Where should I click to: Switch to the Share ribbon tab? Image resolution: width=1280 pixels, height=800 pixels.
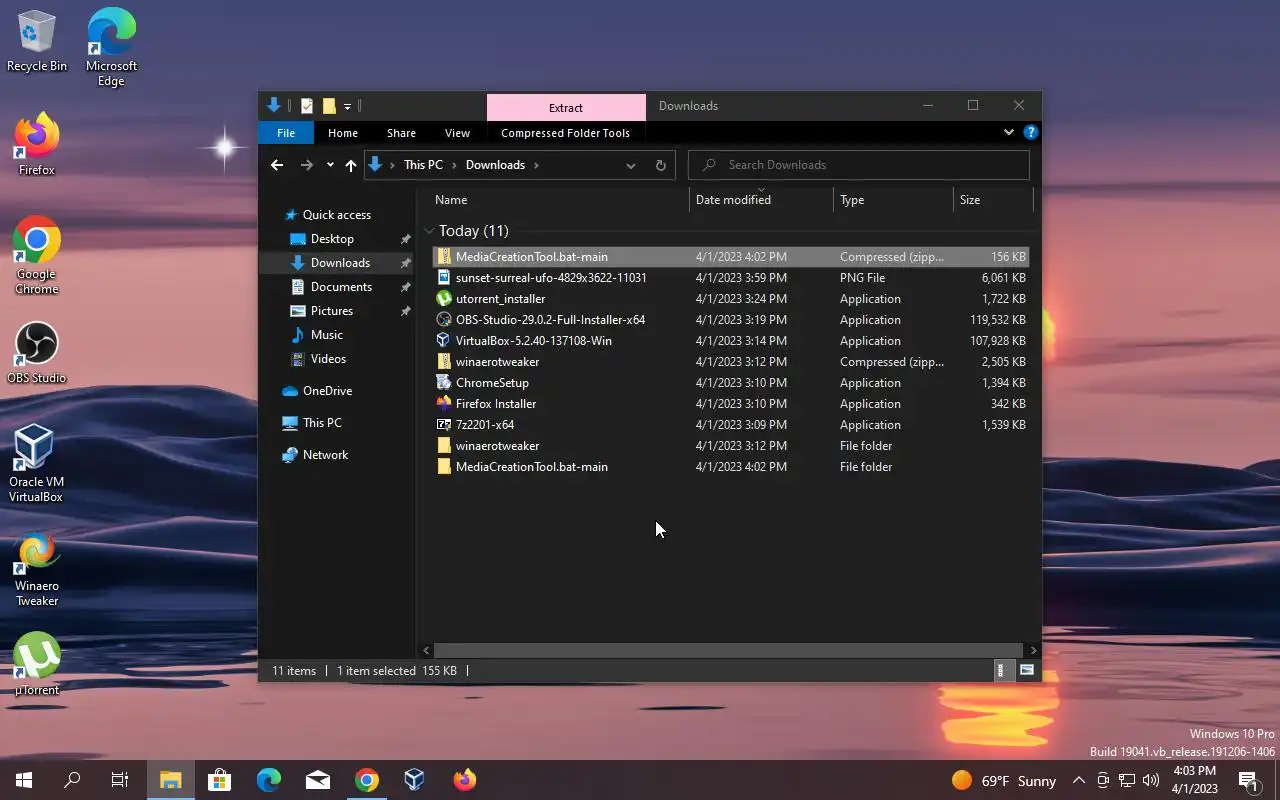401,133
